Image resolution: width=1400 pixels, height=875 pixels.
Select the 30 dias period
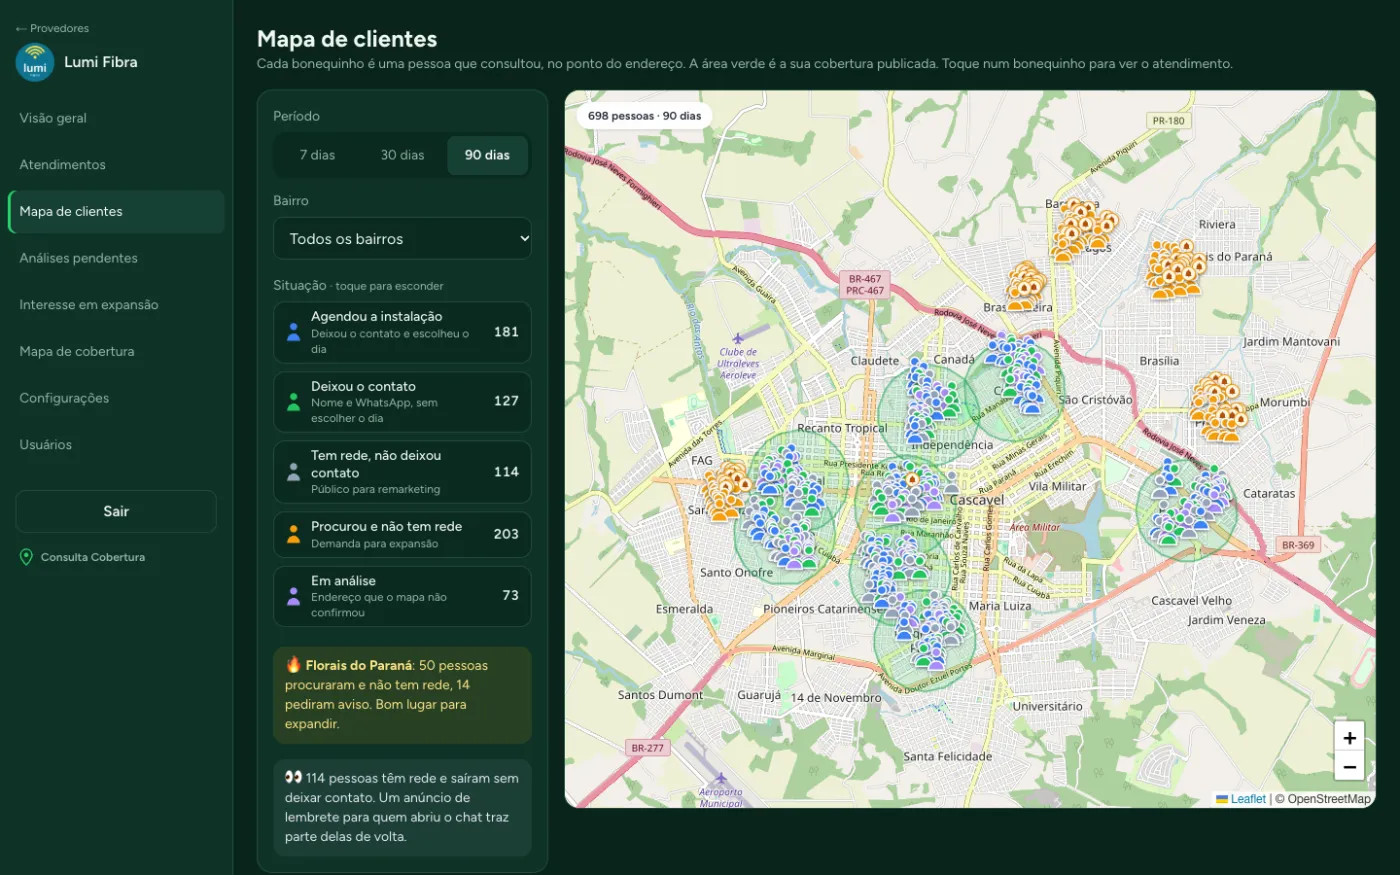coord(402,155)
